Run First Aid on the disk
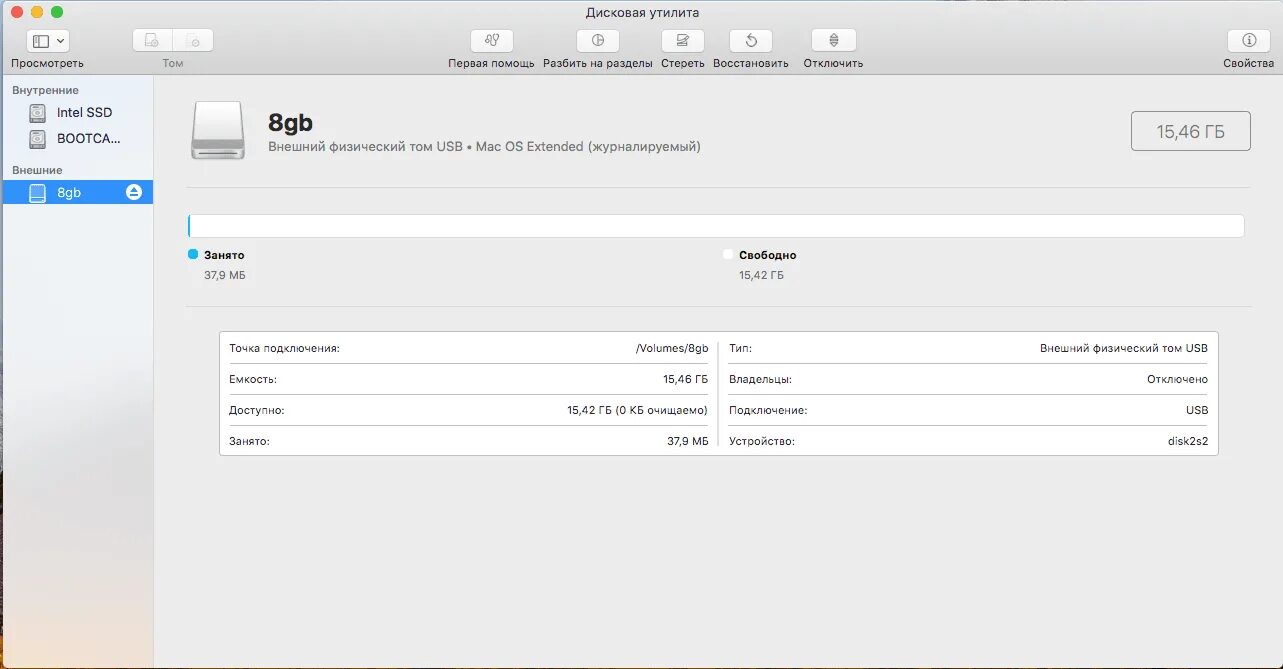 (x=491, y=41)
